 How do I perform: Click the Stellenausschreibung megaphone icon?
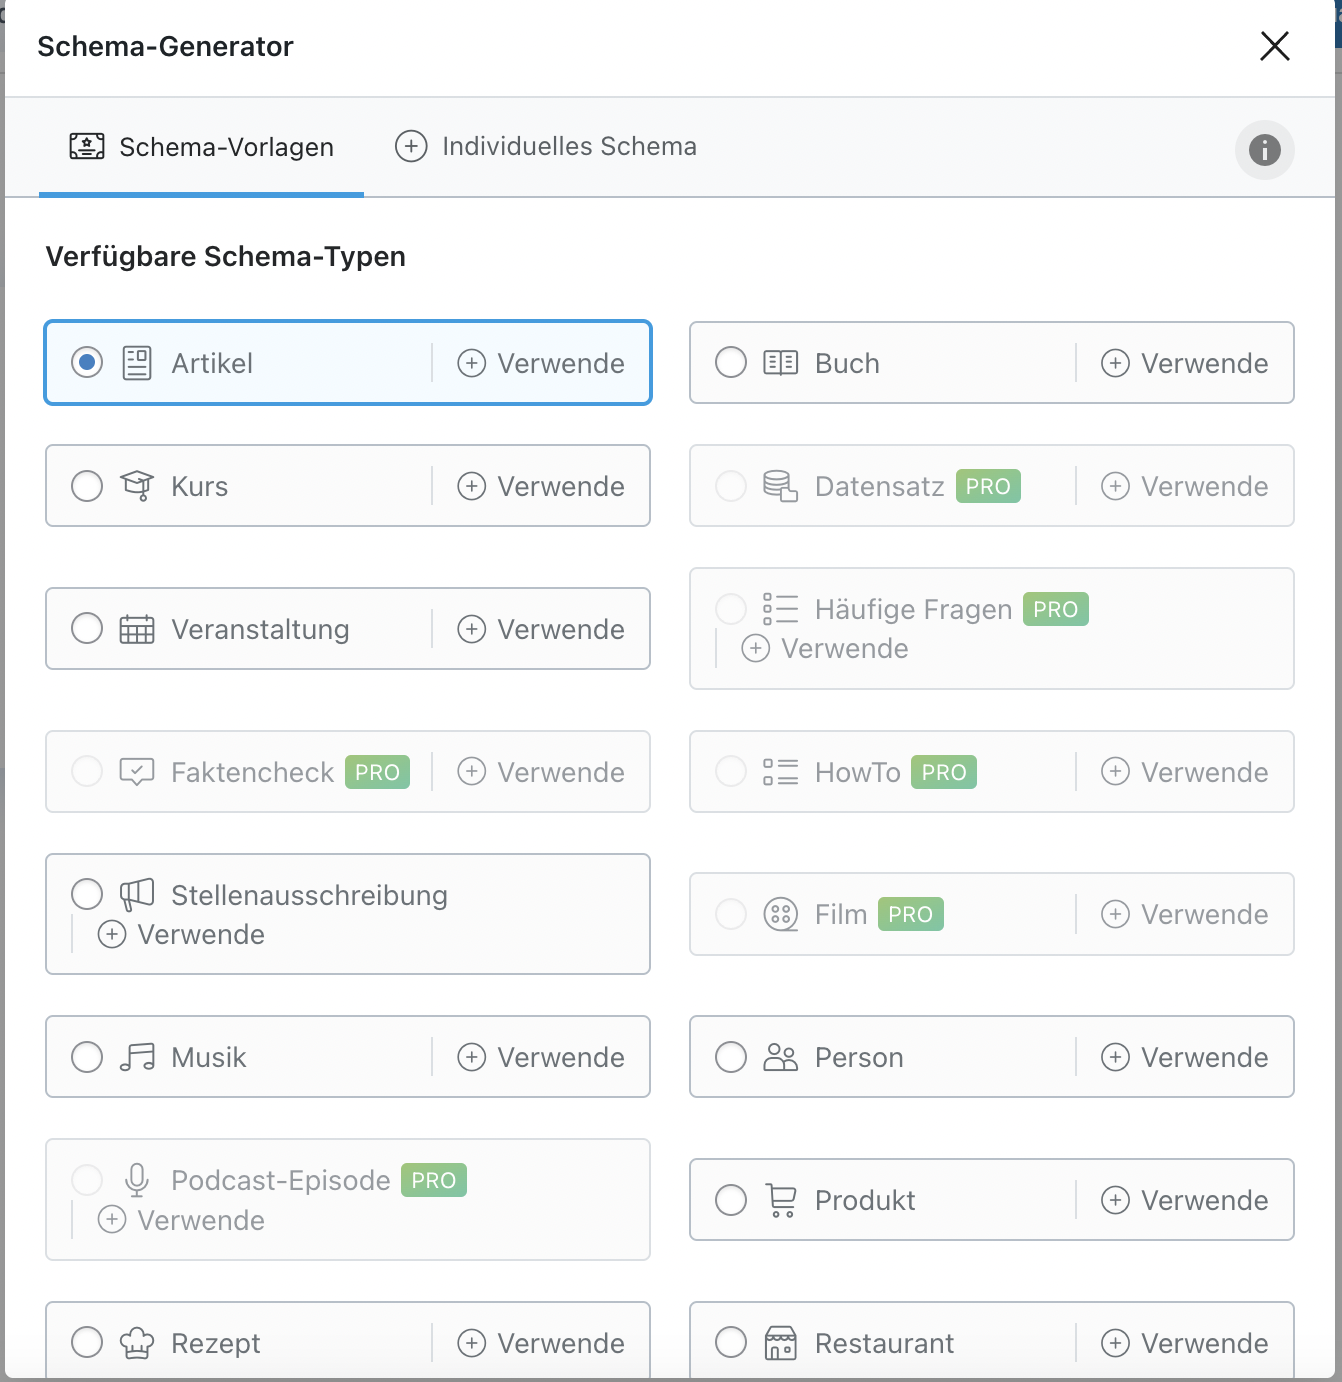pos(137,894)
